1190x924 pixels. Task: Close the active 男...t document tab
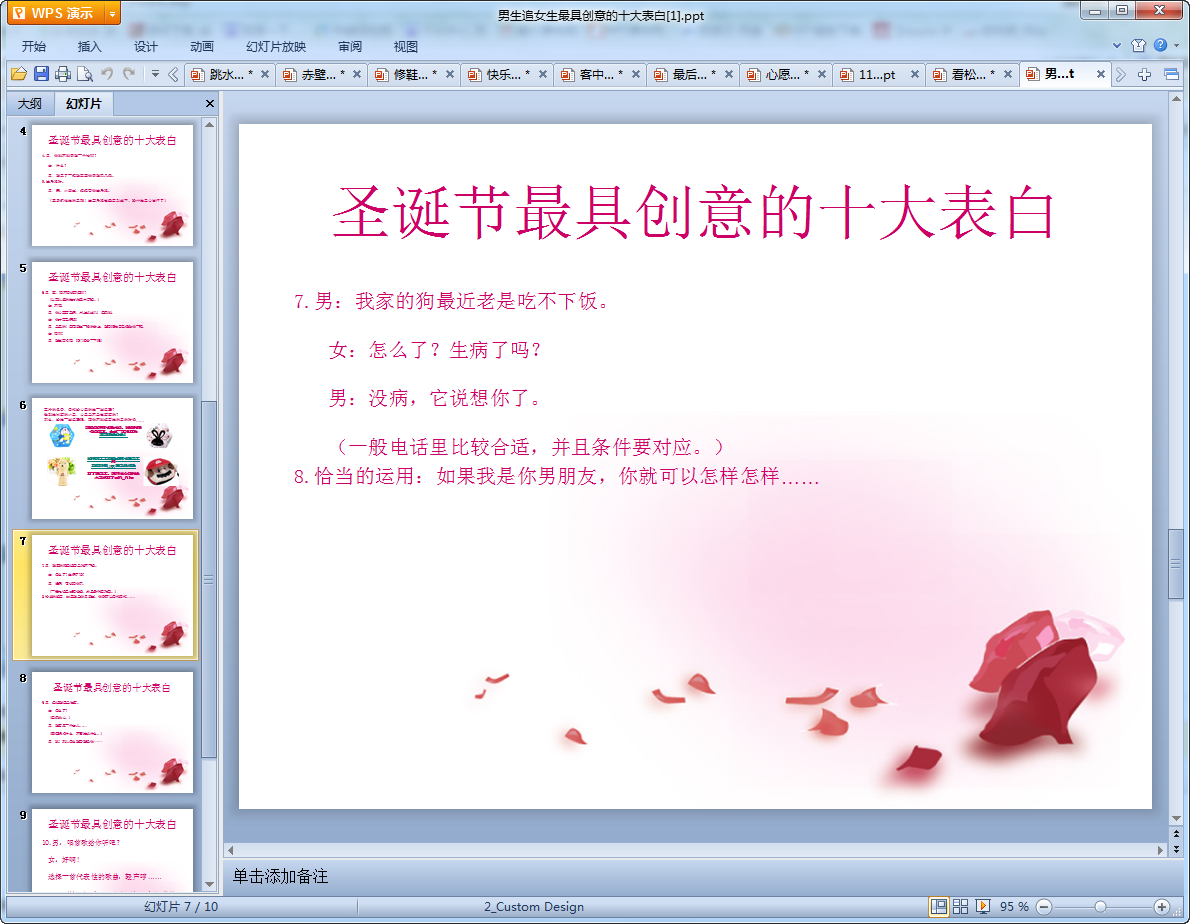point(1100,74)
